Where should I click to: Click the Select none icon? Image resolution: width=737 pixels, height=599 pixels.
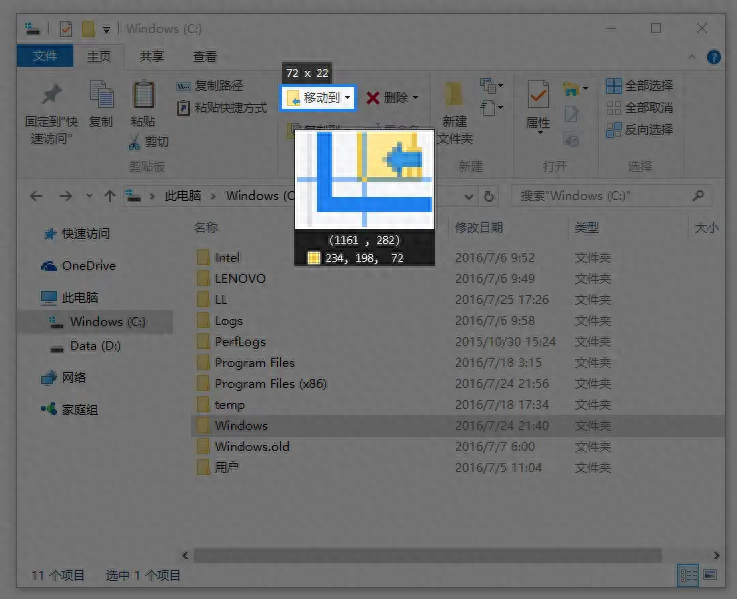[x=613, y=108]
